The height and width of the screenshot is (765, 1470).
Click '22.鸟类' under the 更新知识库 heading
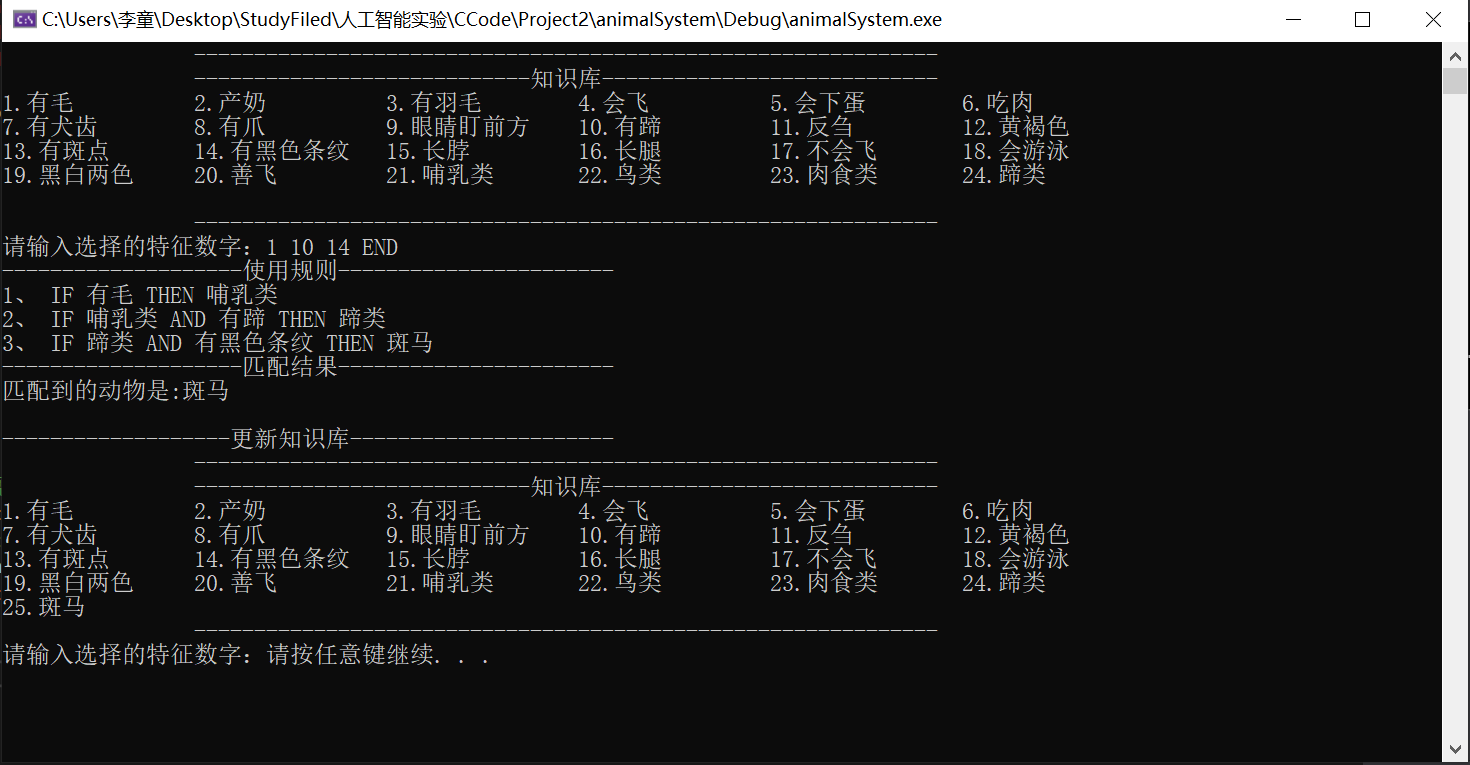point(620,583)
